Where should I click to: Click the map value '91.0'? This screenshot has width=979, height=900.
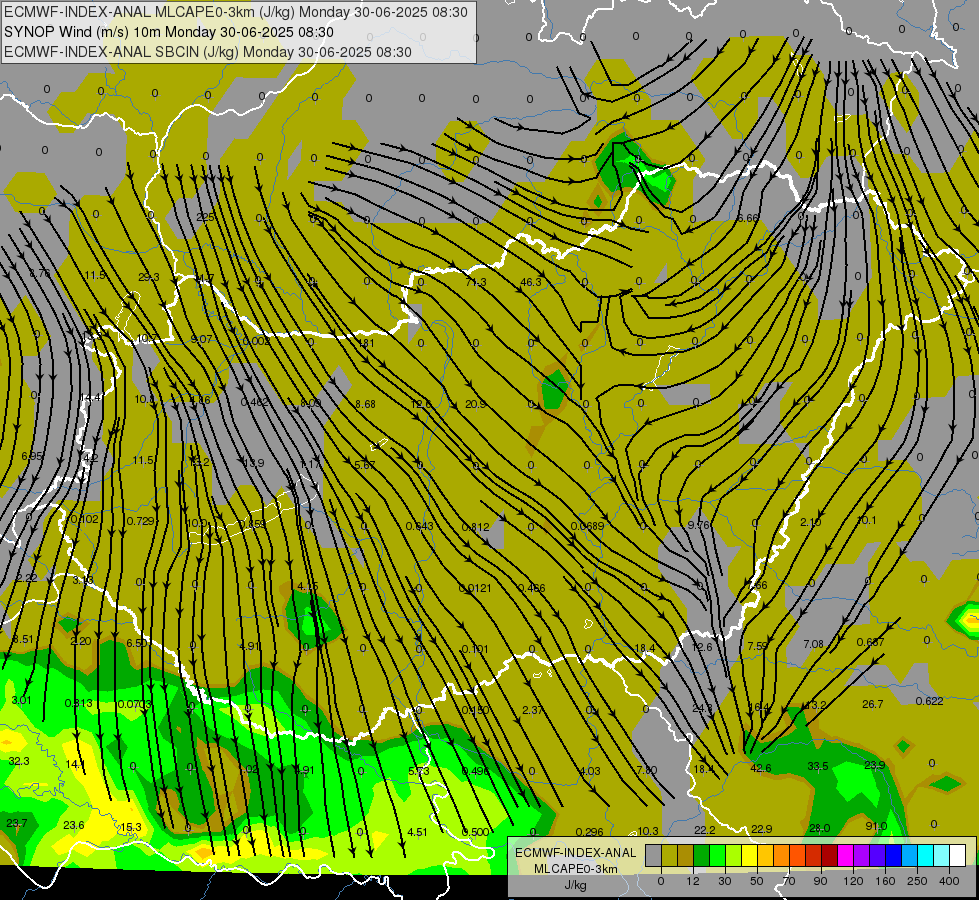(876, 826)
